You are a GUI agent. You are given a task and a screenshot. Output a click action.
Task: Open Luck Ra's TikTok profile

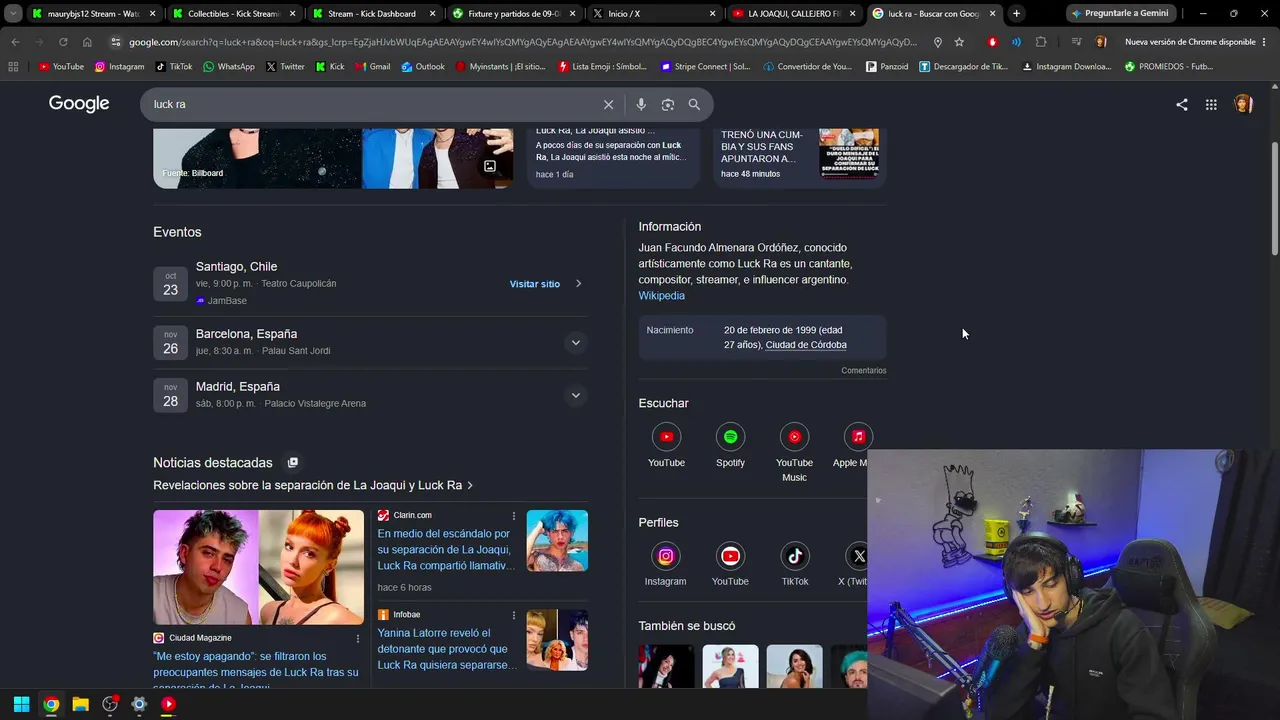[795, 565]
